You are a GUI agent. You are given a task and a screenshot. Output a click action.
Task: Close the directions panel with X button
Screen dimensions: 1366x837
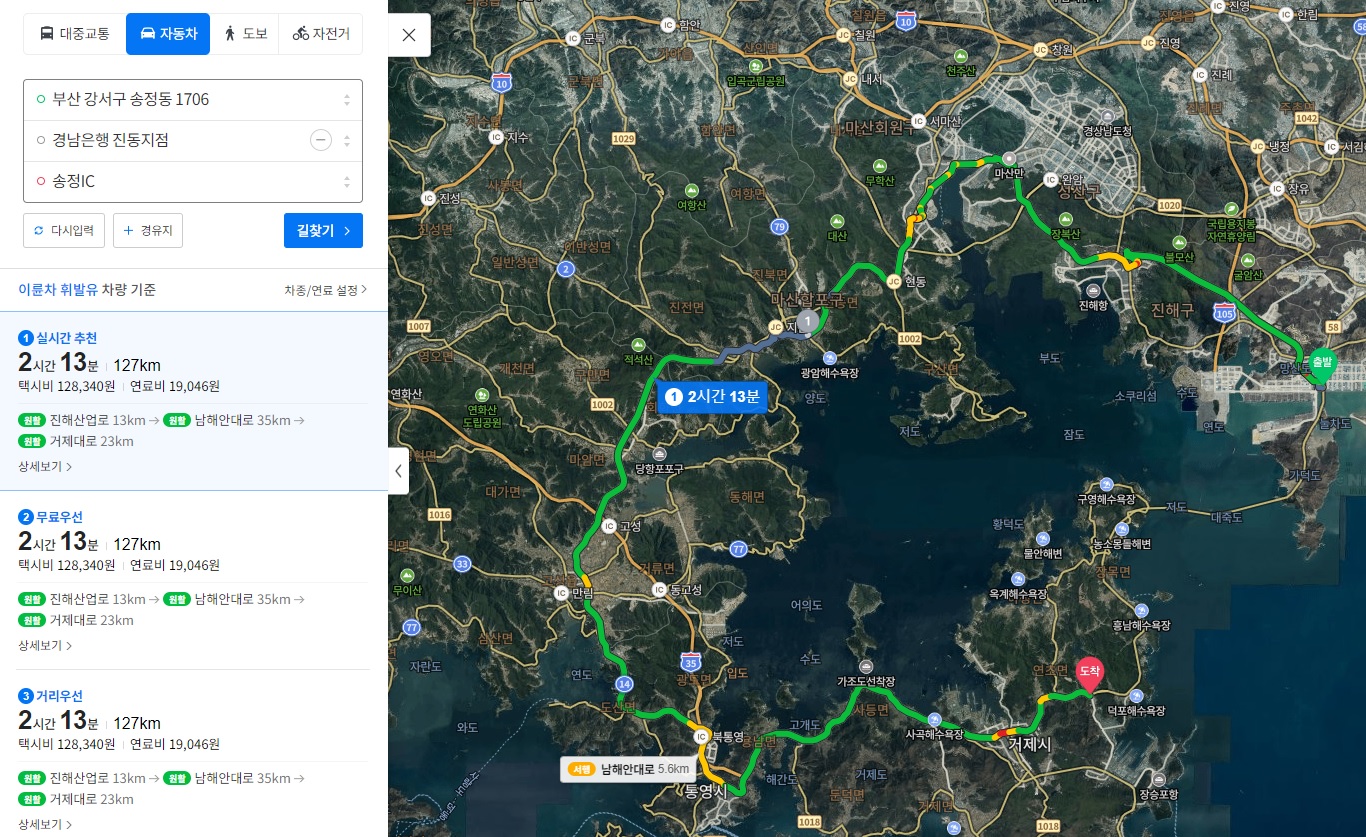point(409,35)
